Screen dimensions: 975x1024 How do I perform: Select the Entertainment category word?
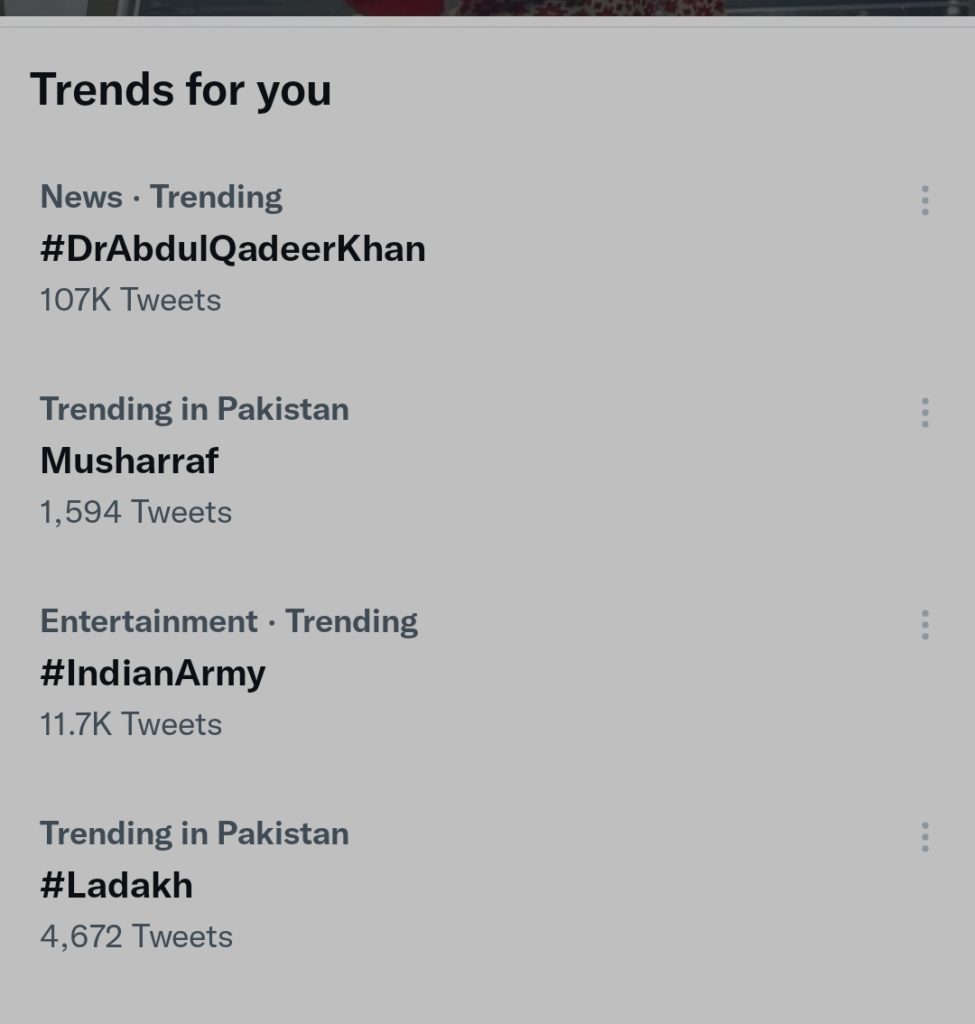tap(149, 621)
